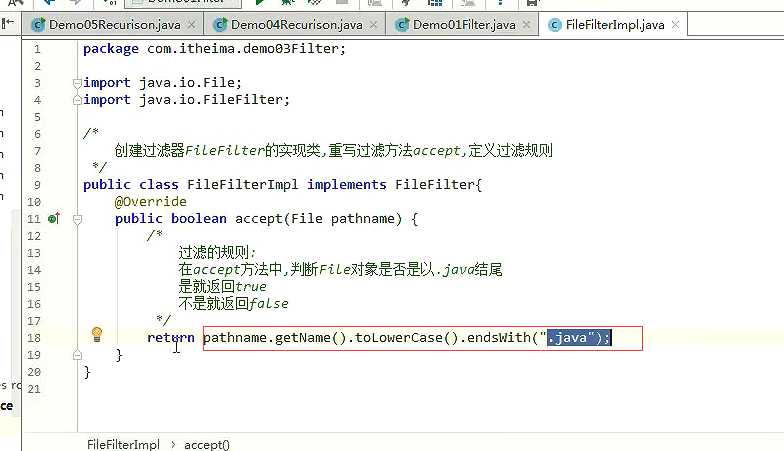Click line number 21 in the gutter

click(x=34, y=389)
